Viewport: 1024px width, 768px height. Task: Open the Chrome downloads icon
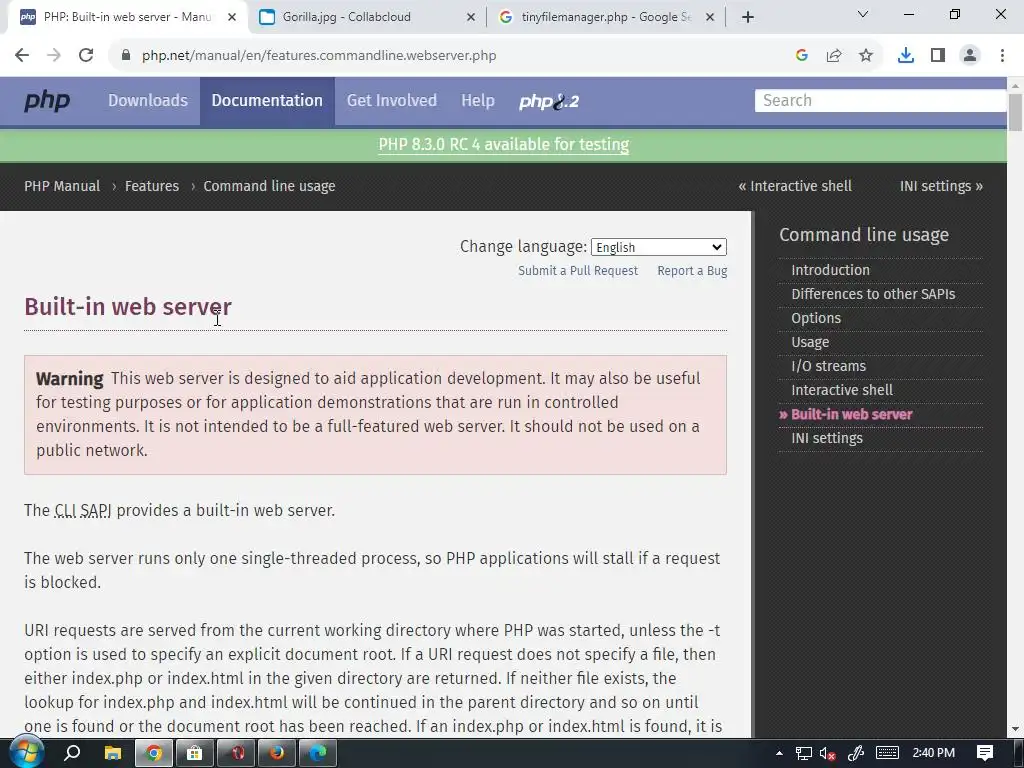pyautogui.click(x=906, y=56)
